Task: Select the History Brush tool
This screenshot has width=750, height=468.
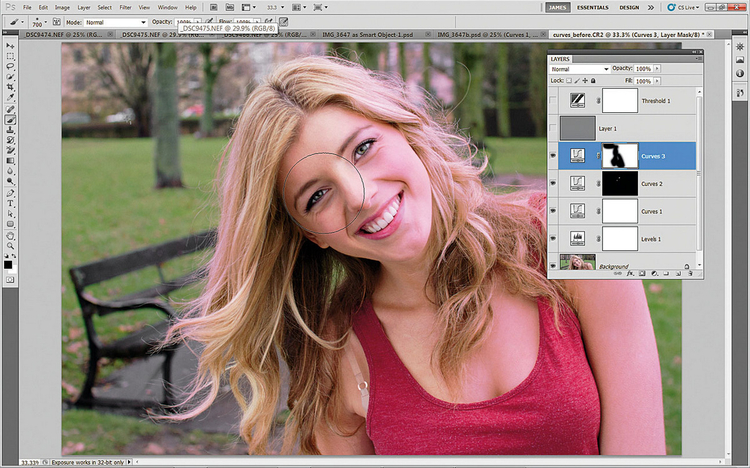Action: pyautogui.click(x=10, y=140)
